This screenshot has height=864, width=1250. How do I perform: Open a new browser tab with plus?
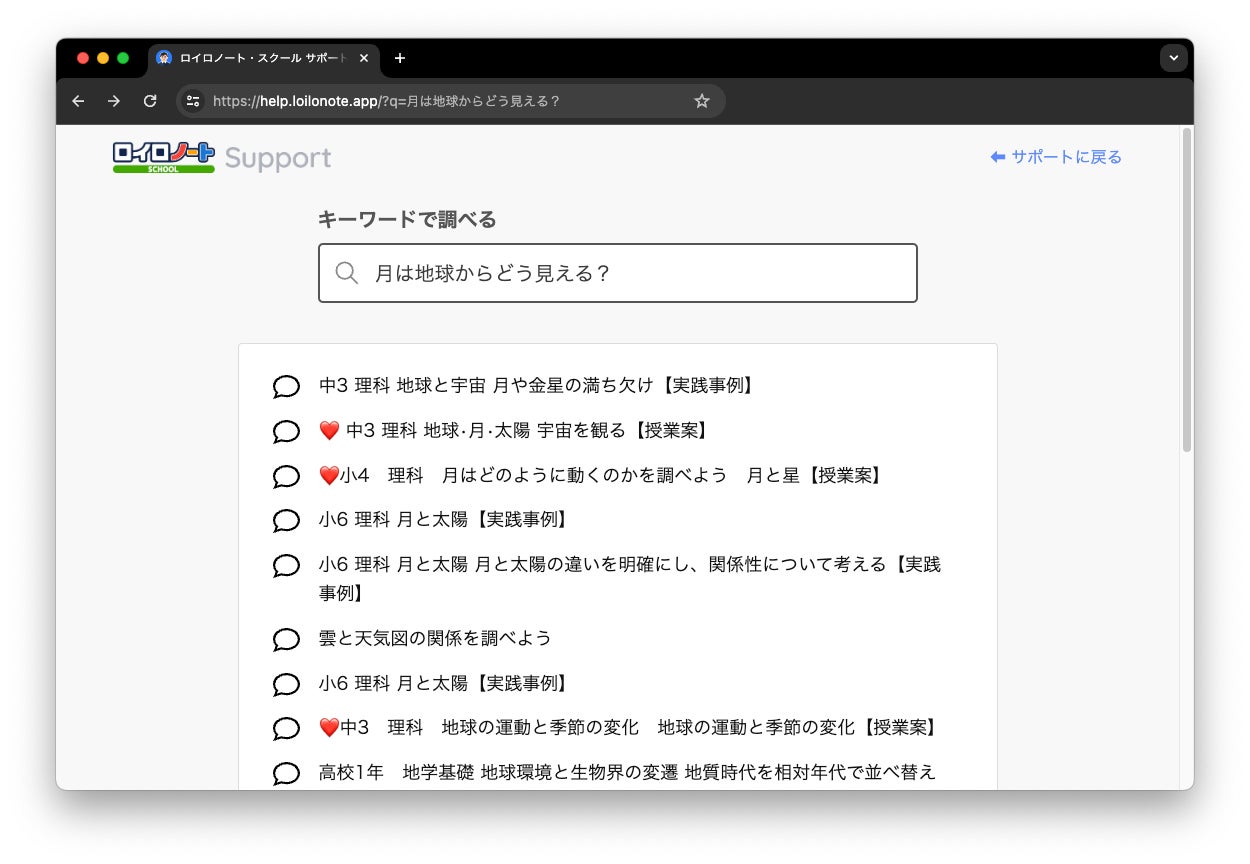(x=400, y=58)
